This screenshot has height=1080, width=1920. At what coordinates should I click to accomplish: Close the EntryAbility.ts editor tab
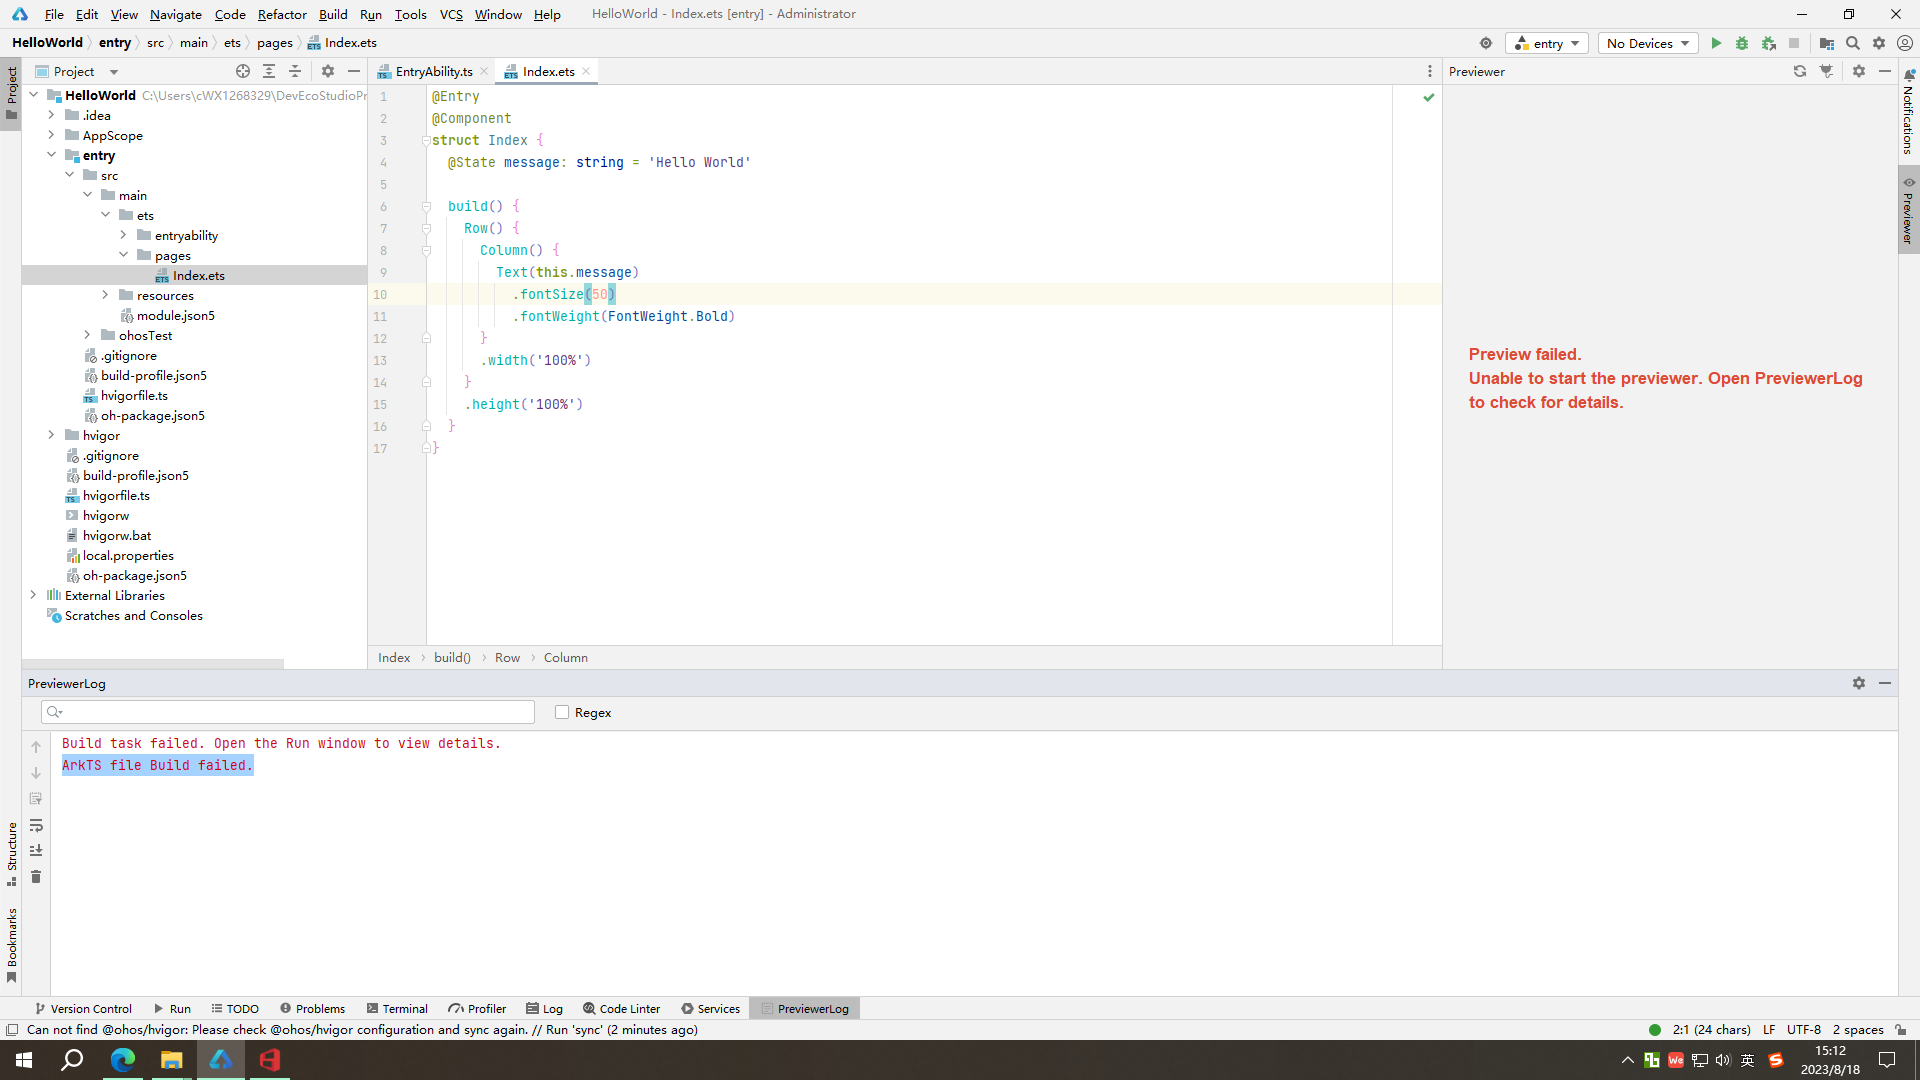point(484,71)
